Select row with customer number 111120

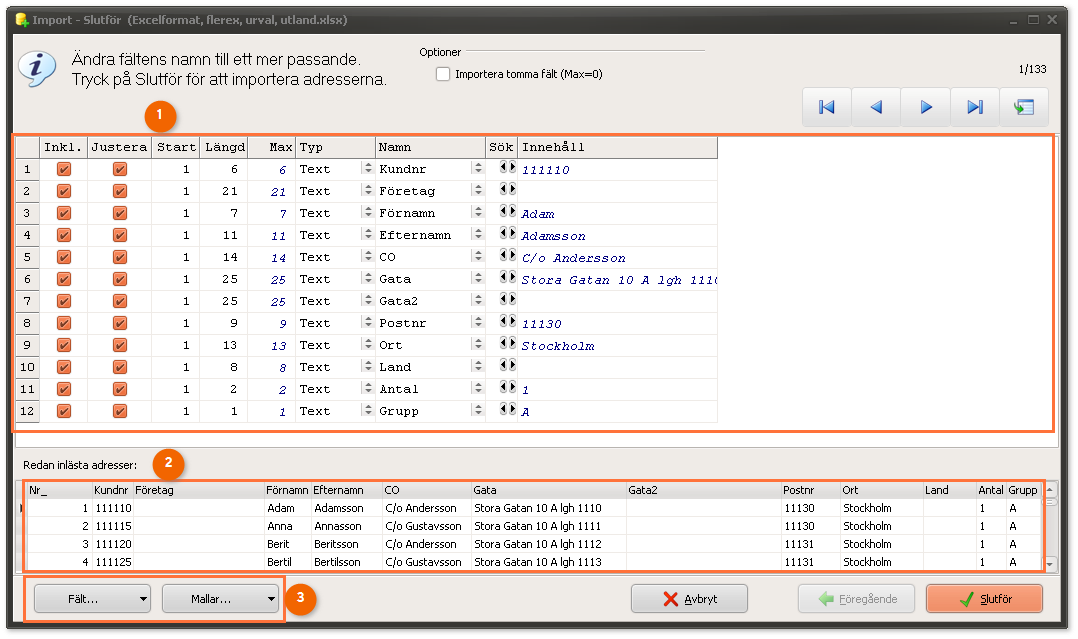[534, 544]
